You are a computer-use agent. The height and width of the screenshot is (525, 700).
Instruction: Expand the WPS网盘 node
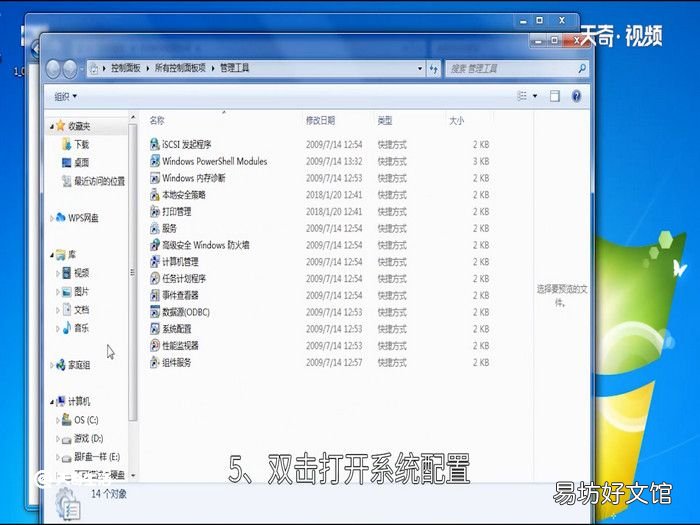52,218
